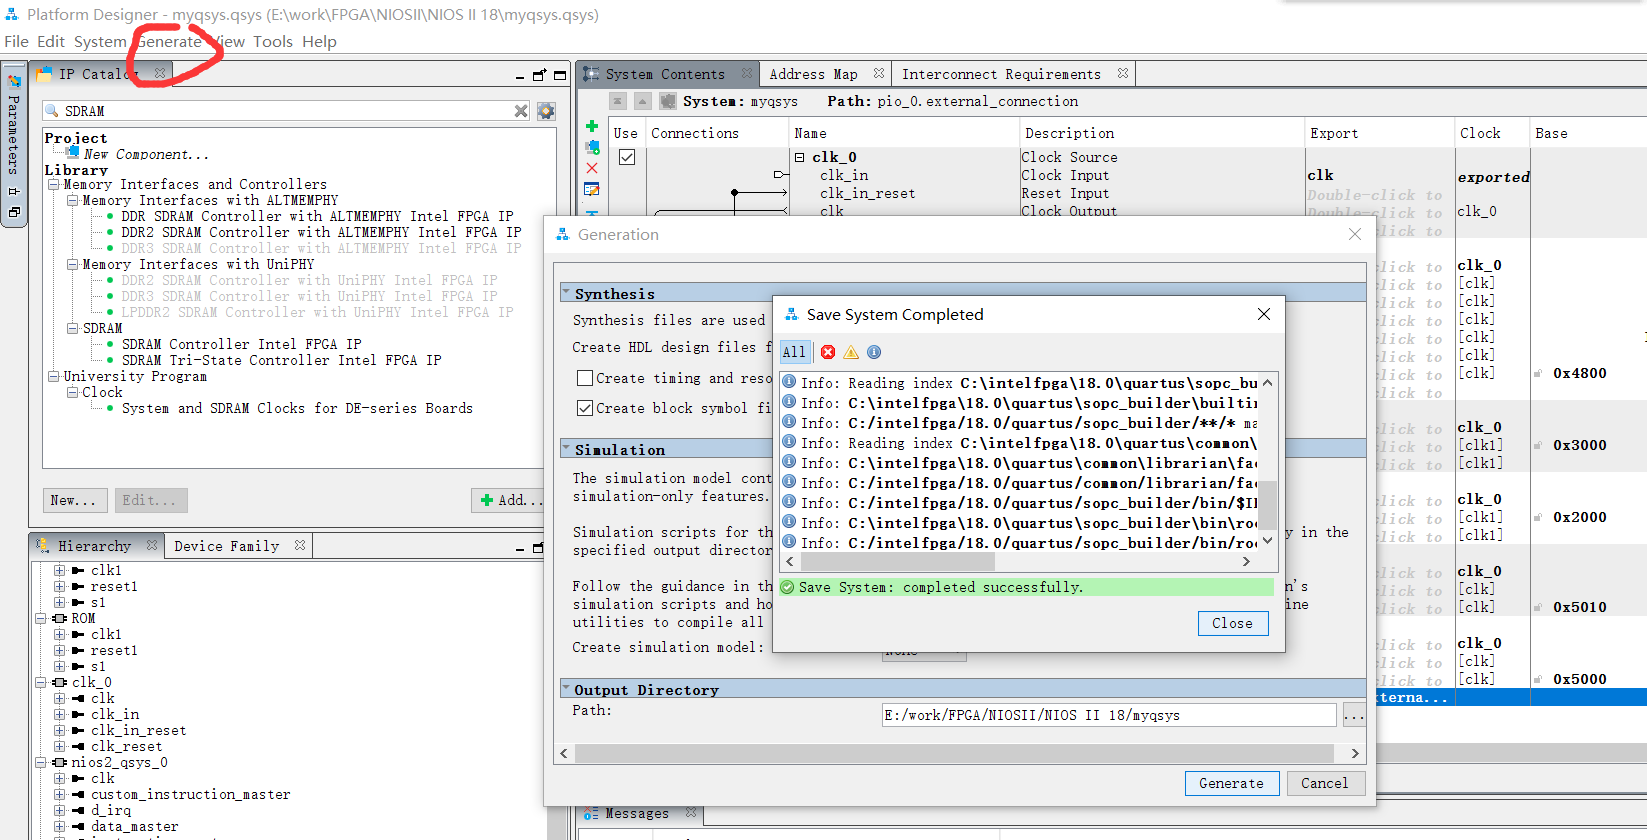Click the move-up arrow icon beside System label
The image size is (1647, 840).
(x=643, y=101)
